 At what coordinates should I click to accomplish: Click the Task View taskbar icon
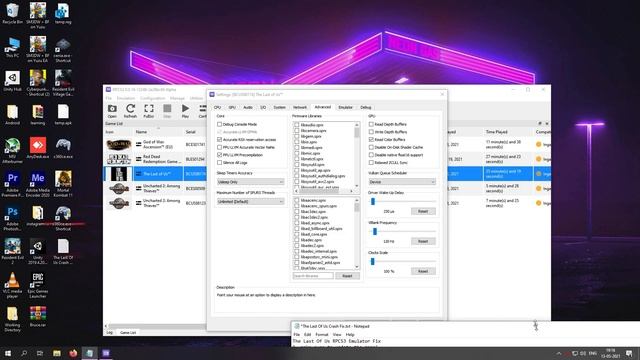click(40, 353)
